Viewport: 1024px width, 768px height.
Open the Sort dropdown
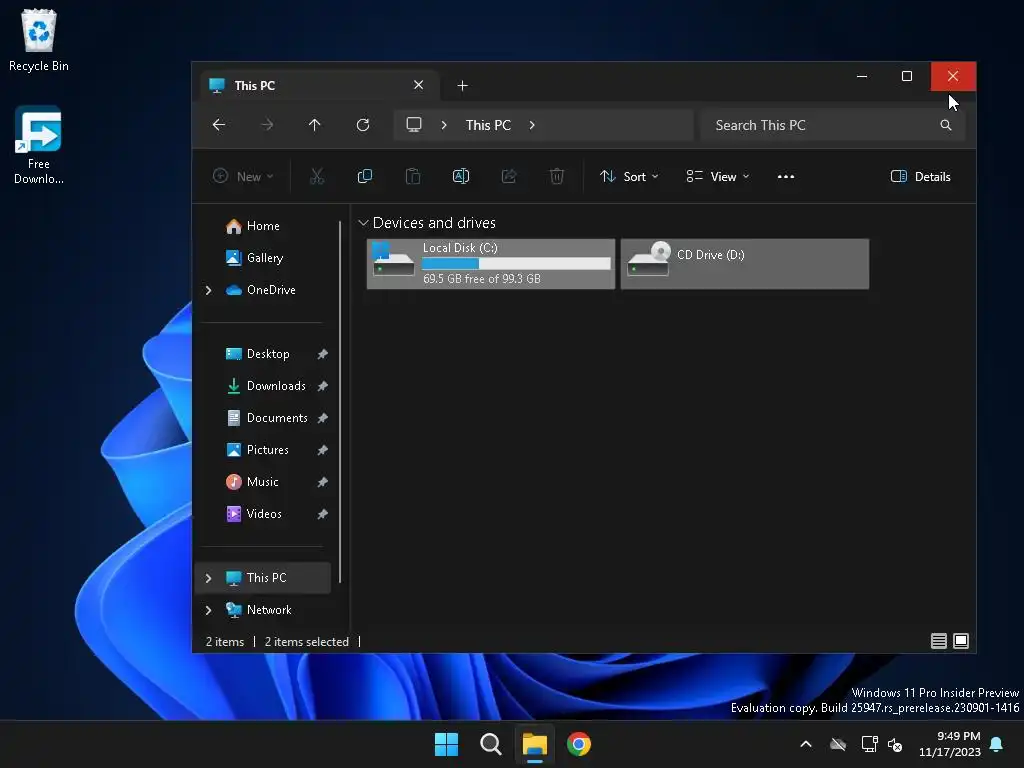629,176
